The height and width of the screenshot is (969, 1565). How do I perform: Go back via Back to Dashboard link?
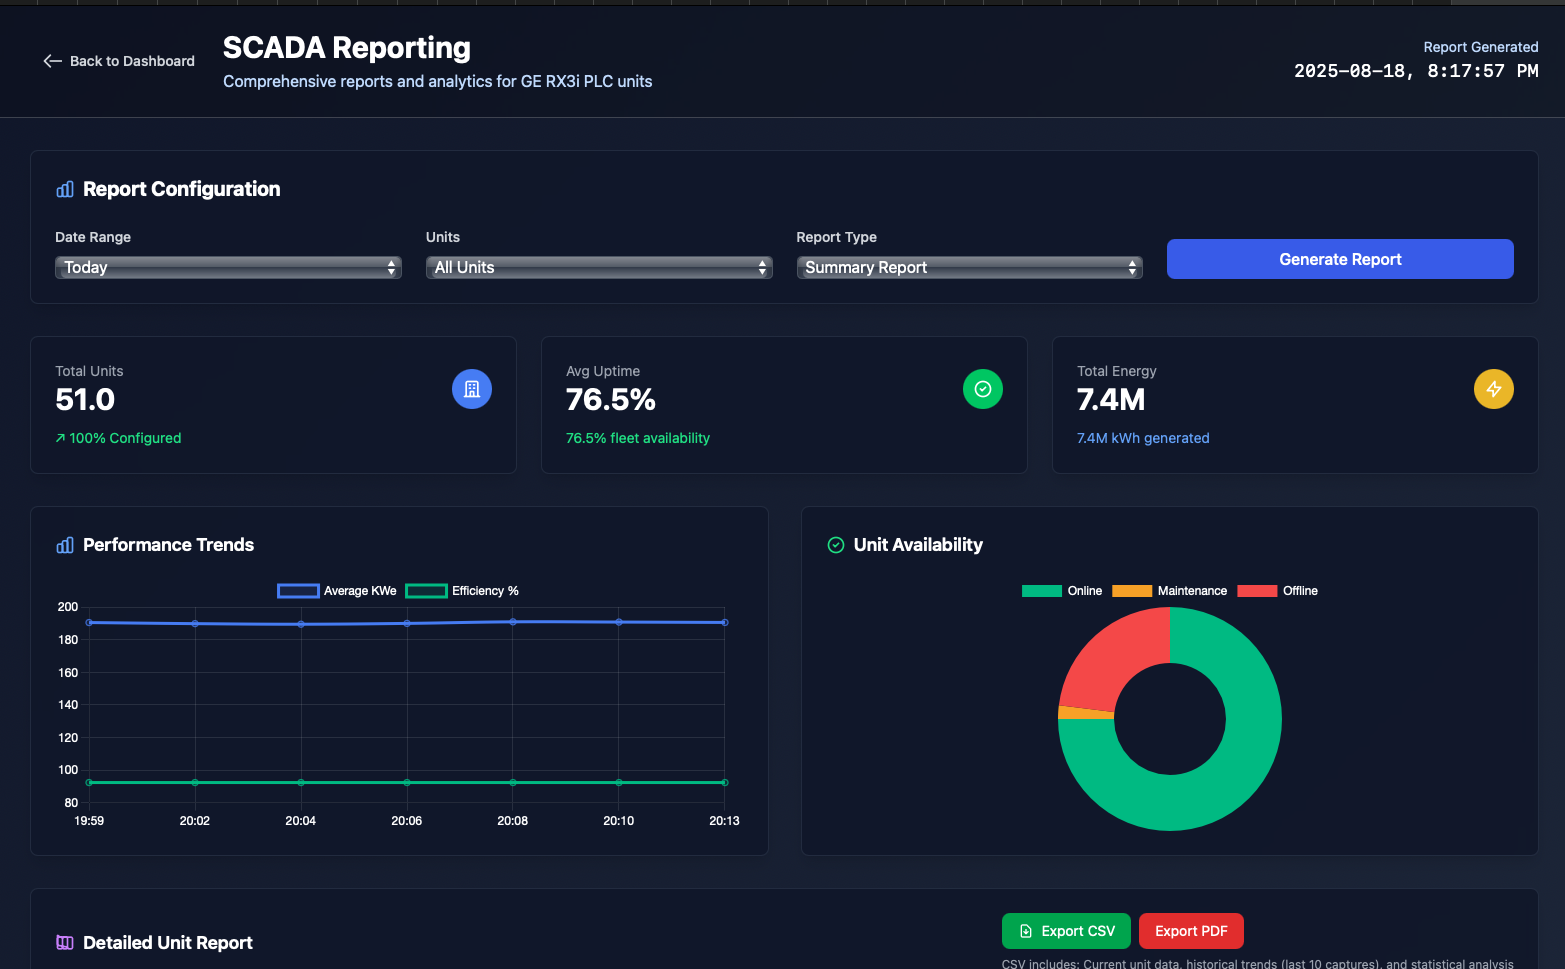pos(119,61)
